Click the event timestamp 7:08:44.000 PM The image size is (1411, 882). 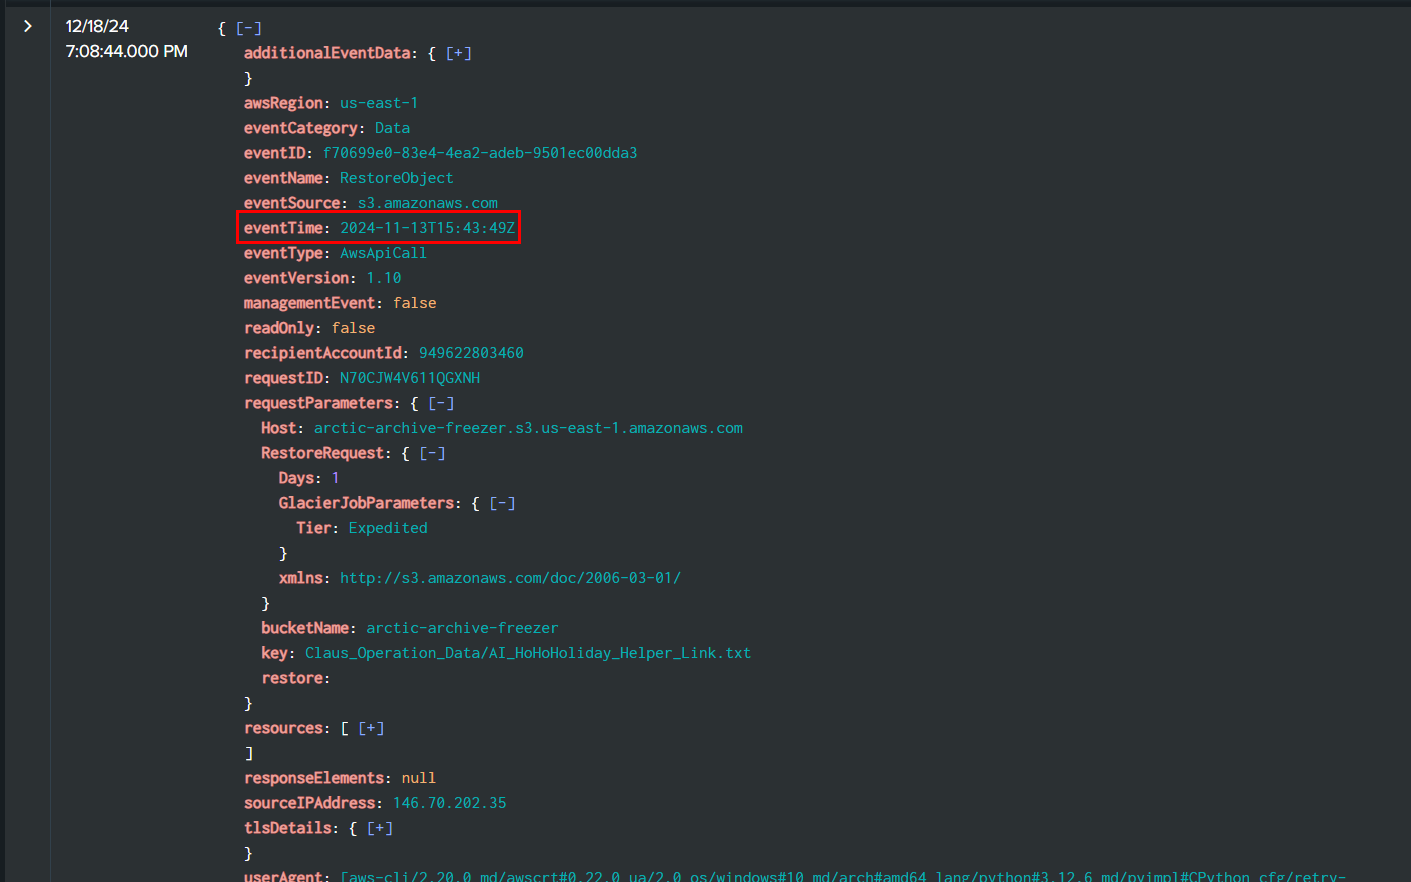[126, 51]
